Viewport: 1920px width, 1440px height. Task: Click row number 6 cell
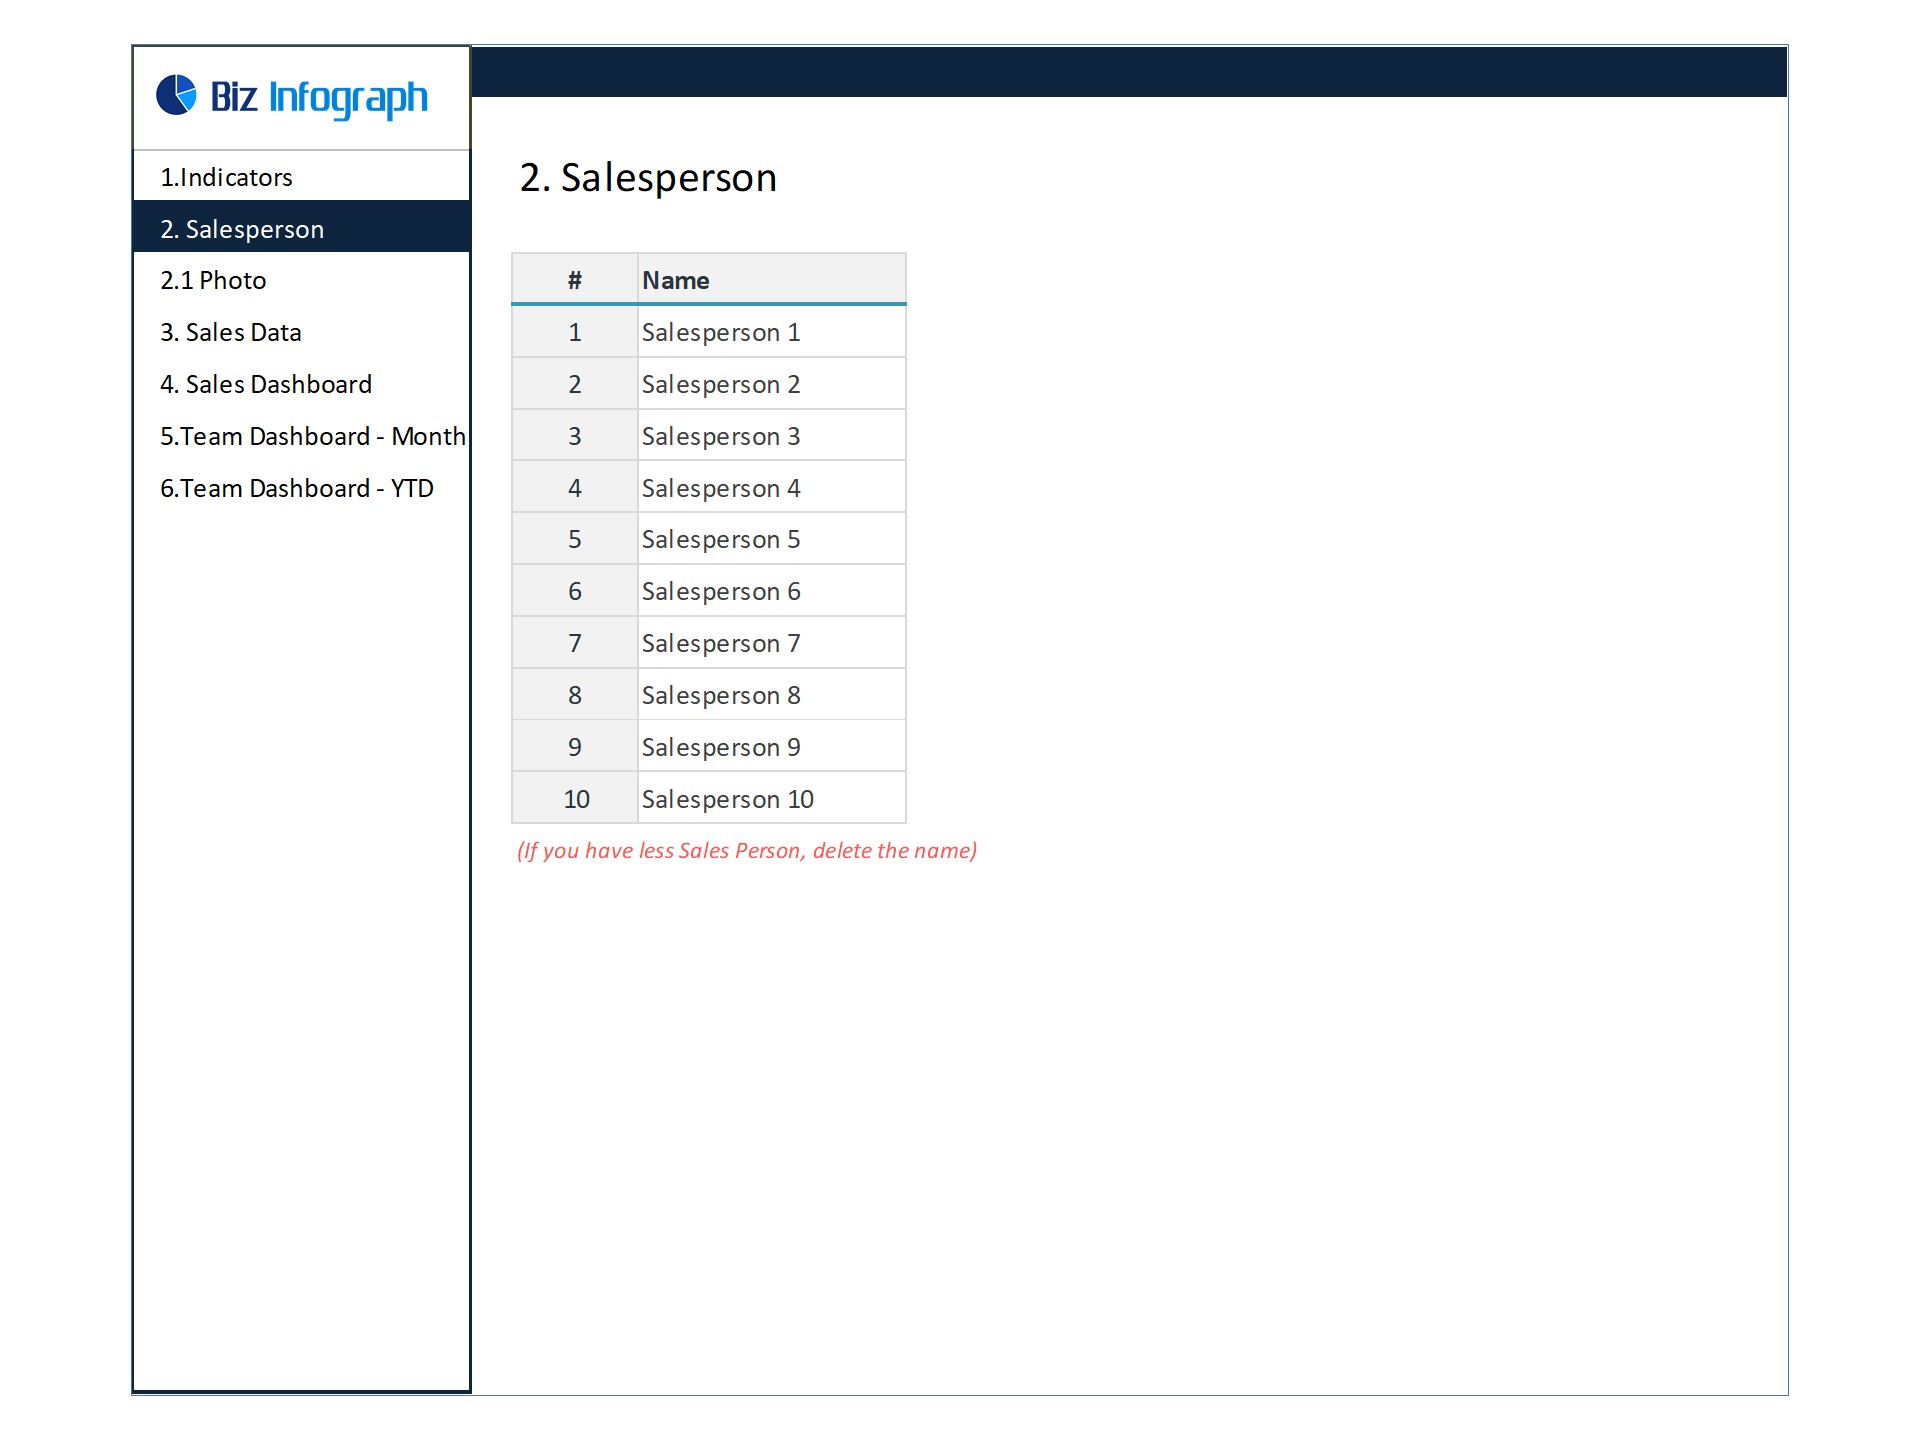[x=575, y=591]
